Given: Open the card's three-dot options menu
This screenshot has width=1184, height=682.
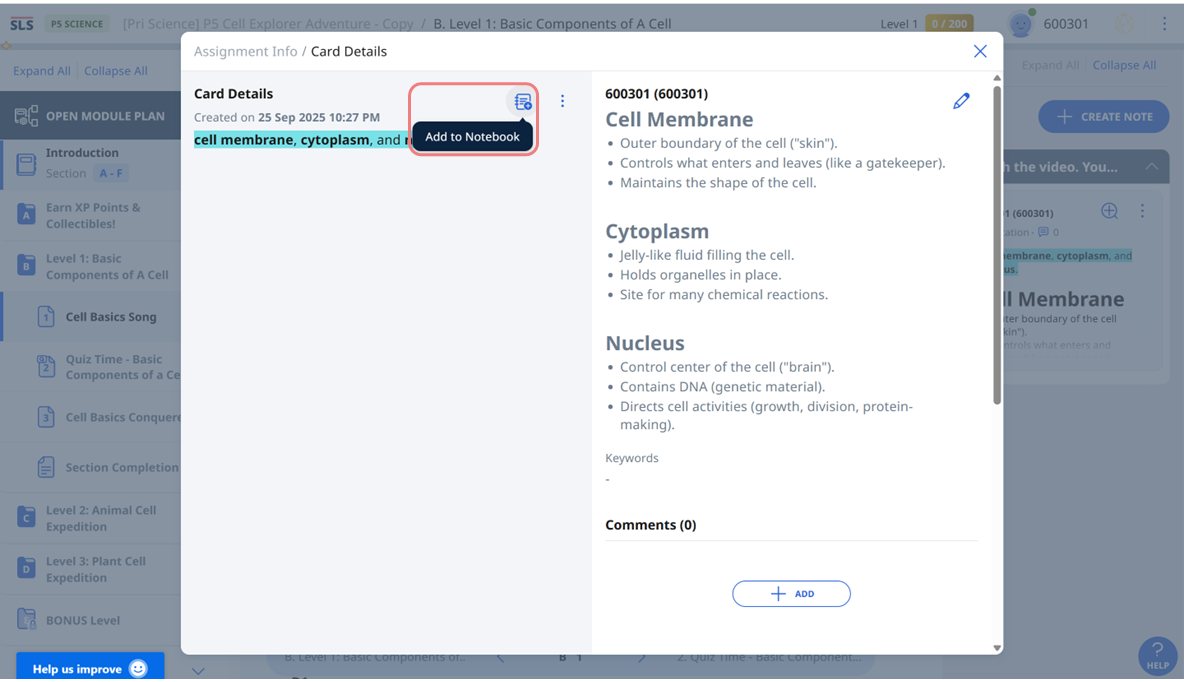Looking at the screenshot, I should [x=562, y=101].
